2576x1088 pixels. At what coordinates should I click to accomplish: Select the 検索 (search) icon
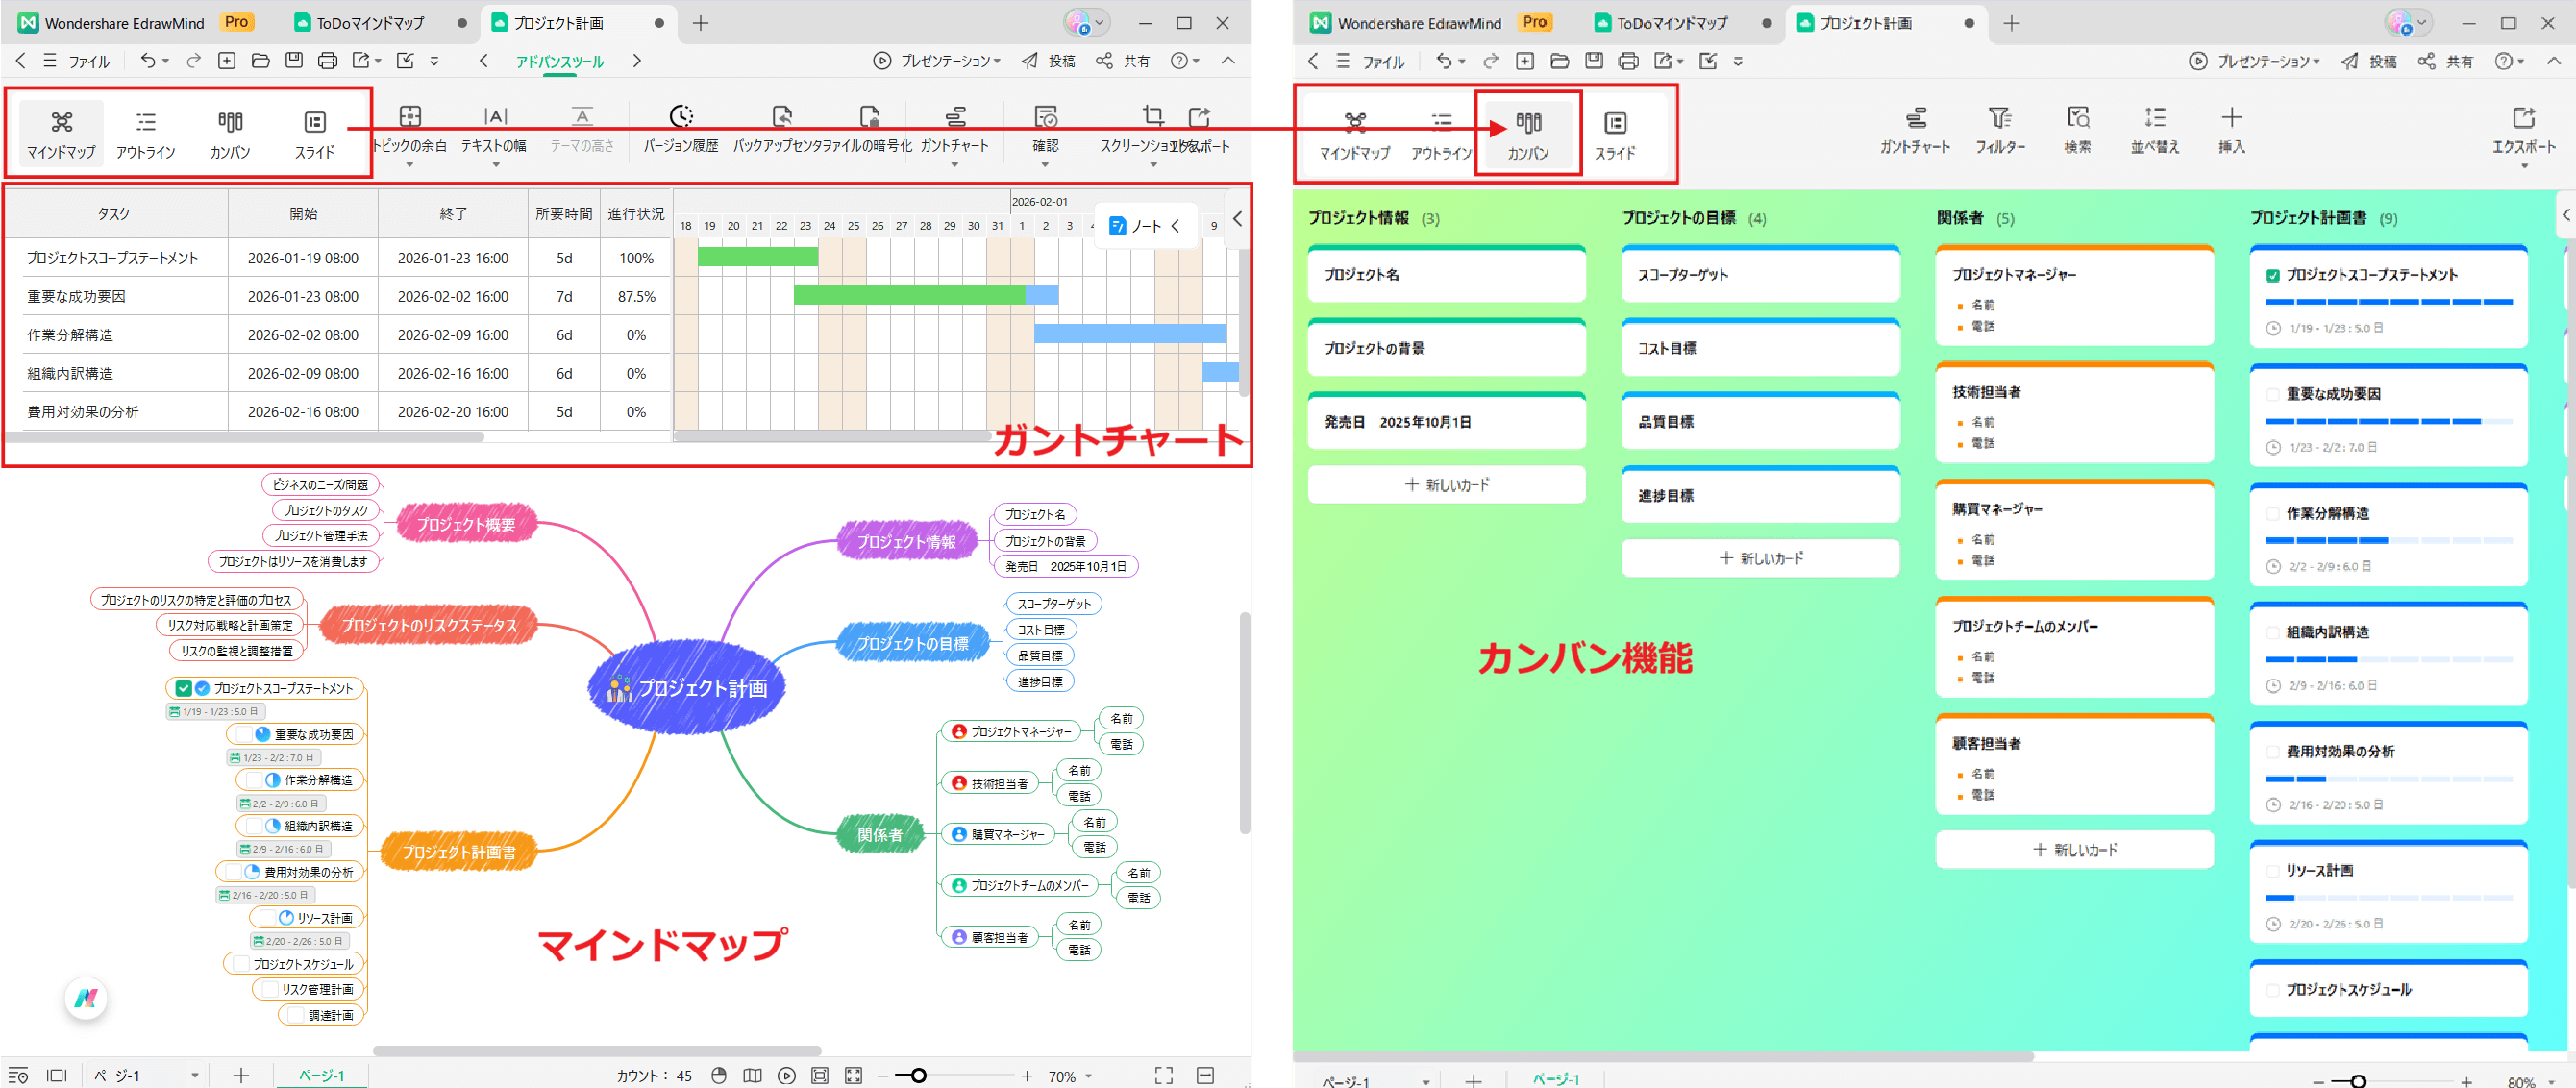(x=2078, y=130)
